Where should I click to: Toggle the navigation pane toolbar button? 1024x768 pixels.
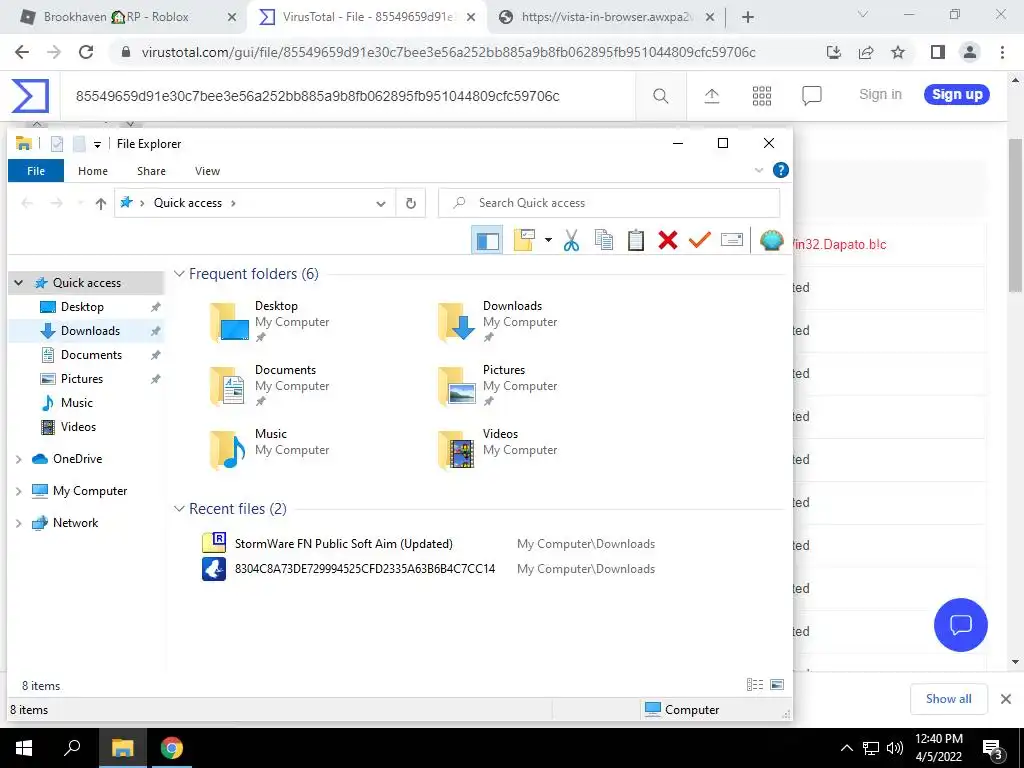[x=487, y=240]
